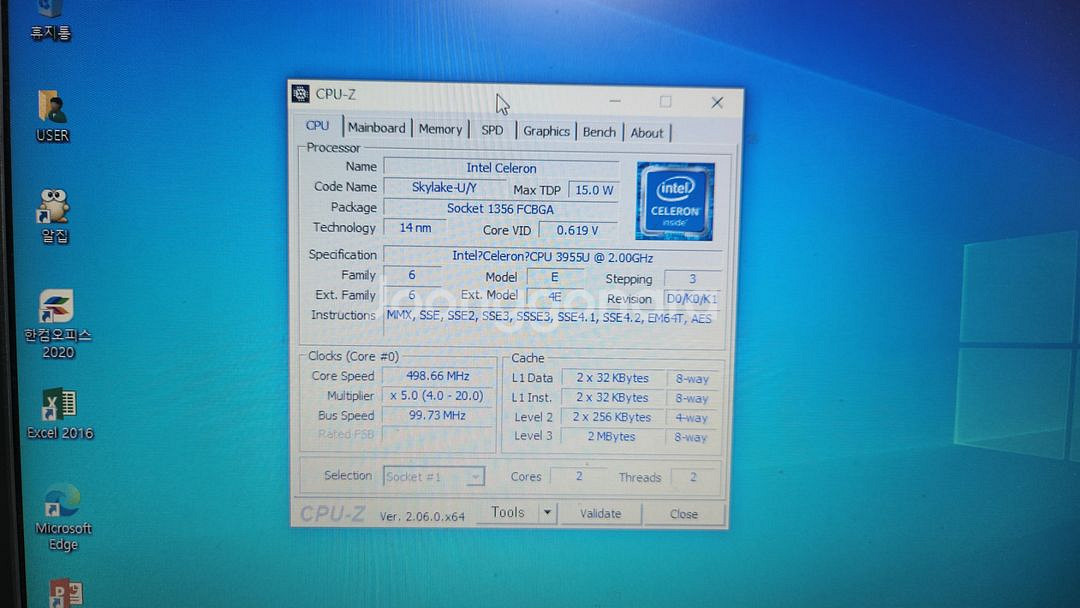The height and width of the screenshot is (608, 1080).
Task: Click the Stepping value '3'
Action: (x=692, y=279)
